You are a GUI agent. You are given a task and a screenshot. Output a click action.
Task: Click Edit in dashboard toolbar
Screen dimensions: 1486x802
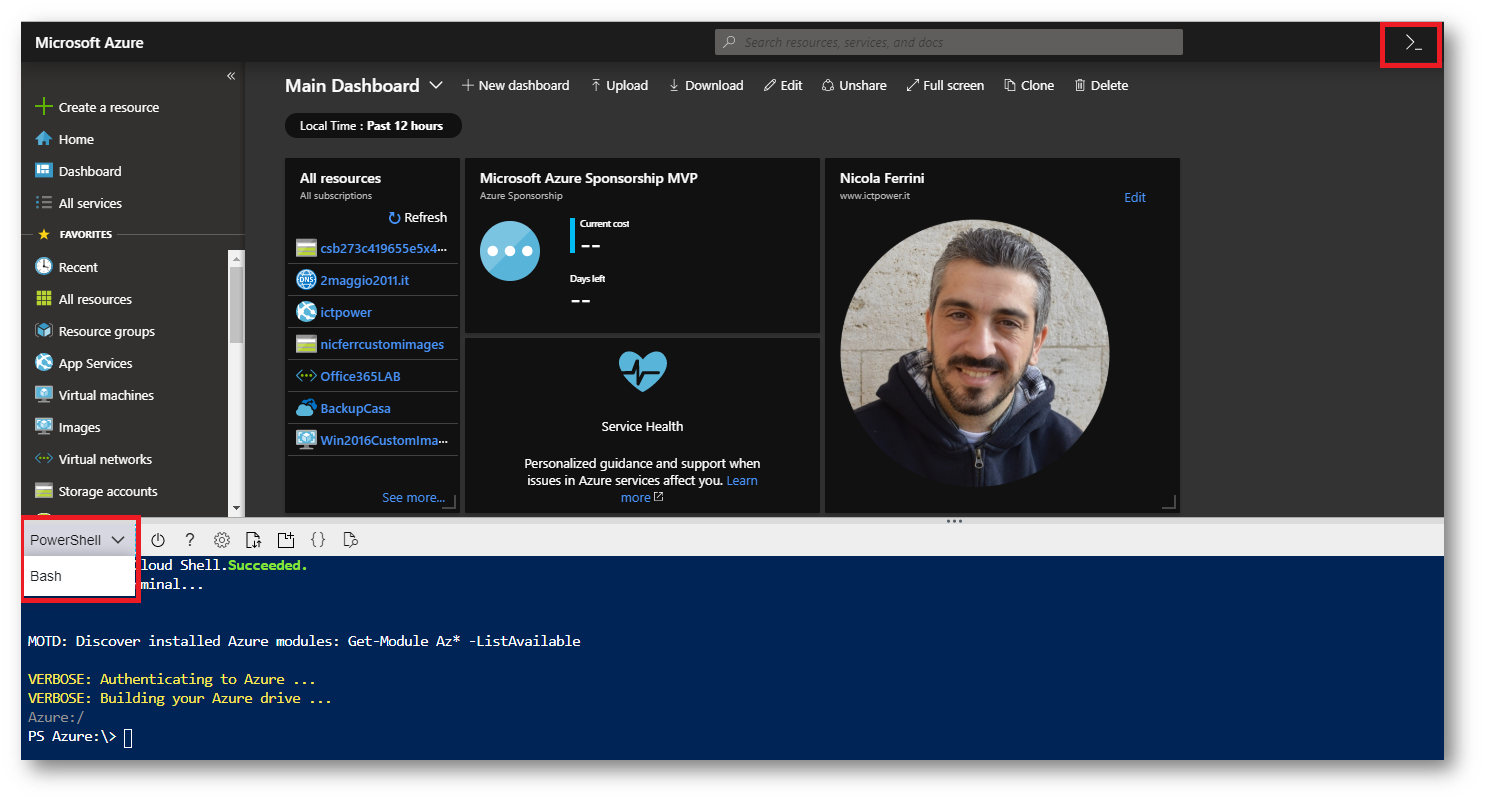tap(783, 85)
